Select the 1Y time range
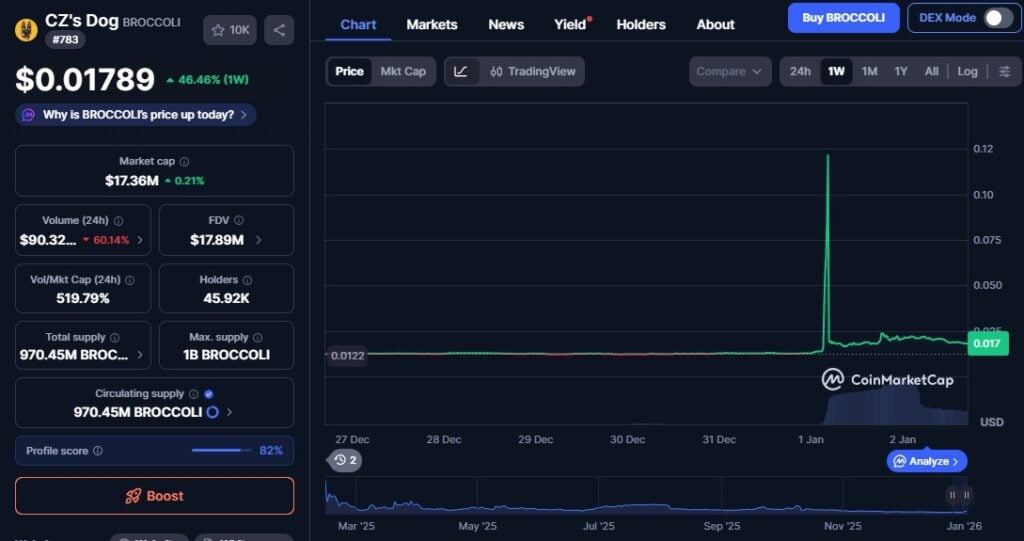This screenshot has height=541, width=1024. (x=901, y=72)
